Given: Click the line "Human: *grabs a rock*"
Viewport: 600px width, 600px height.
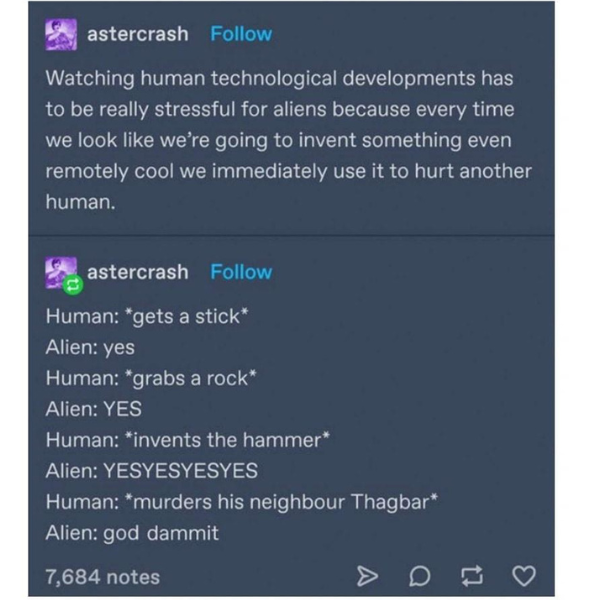Looking at the screenshot, I should point(151,378).
